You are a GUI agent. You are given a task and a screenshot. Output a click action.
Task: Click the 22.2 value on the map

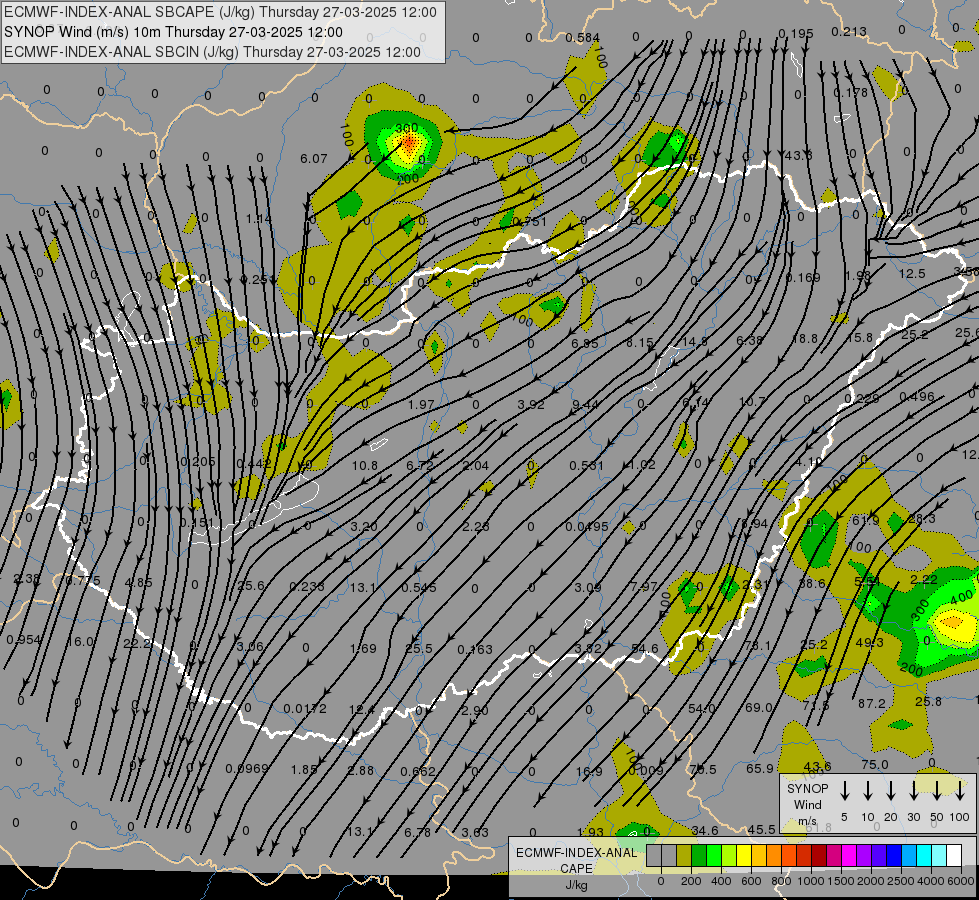(x=137, y=643)
